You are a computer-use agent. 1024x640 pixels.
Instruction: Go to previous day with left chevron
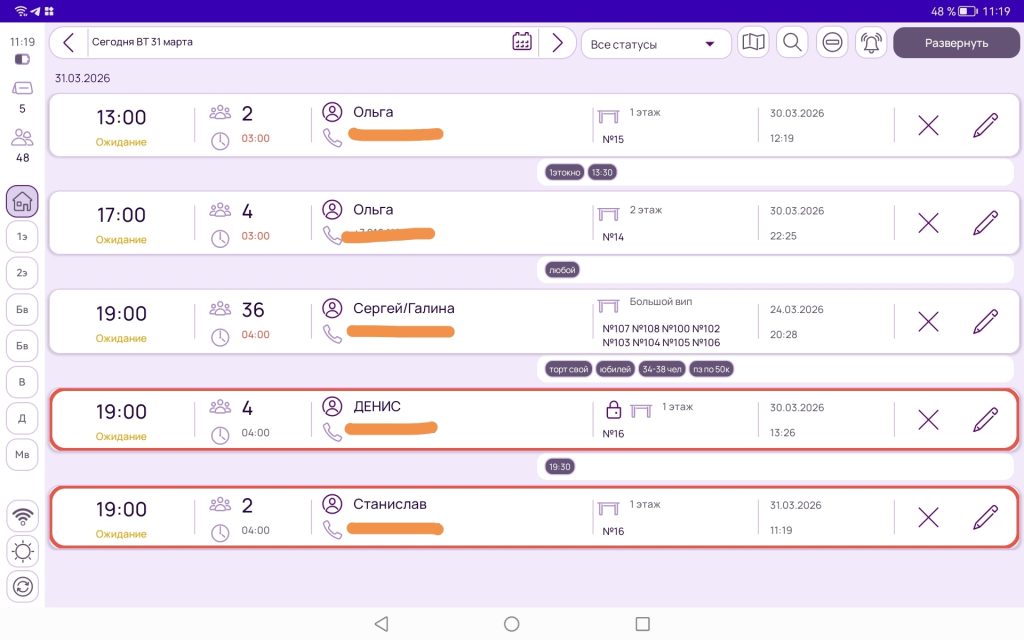pyautogui.click(x=68, y=43)
